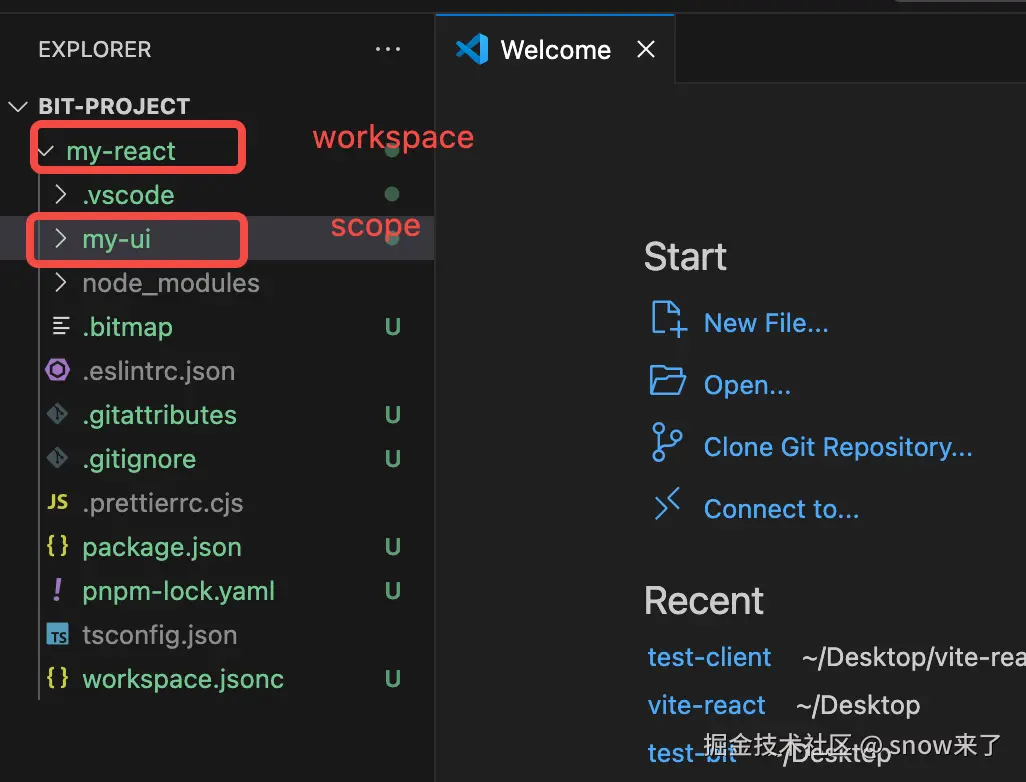
Task: Open the Explorer more actions ellipsis
Action: coord(387,49)
